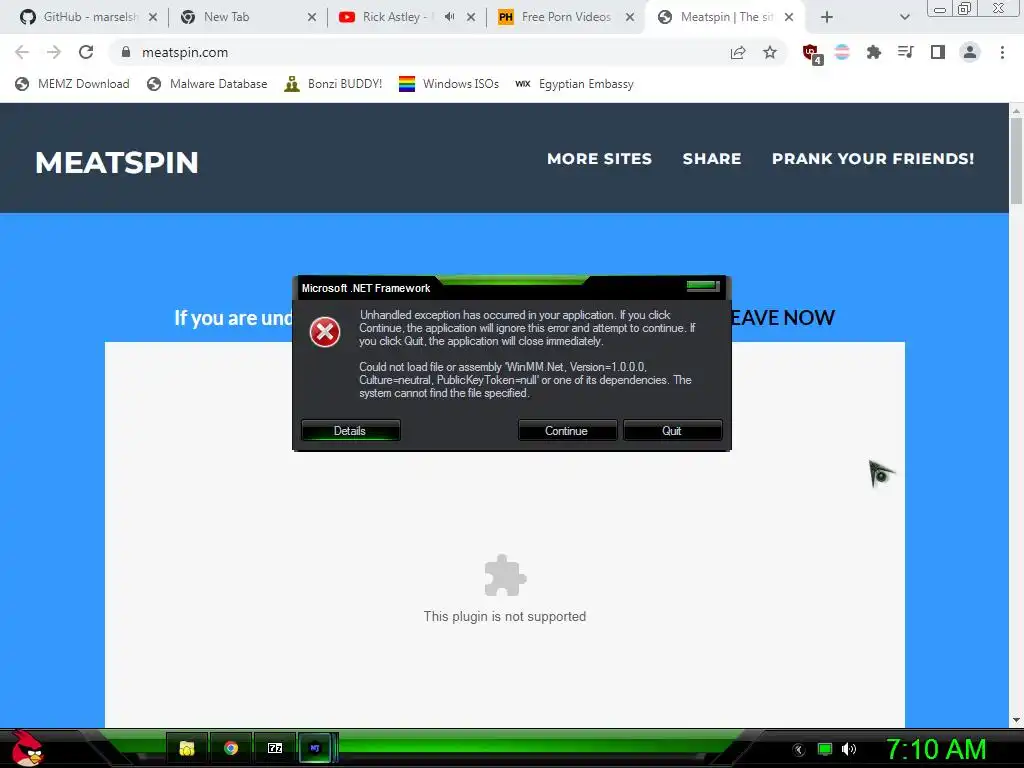
Task: Open the Chrome three-dot menu
Action: tap(1002, 52)
